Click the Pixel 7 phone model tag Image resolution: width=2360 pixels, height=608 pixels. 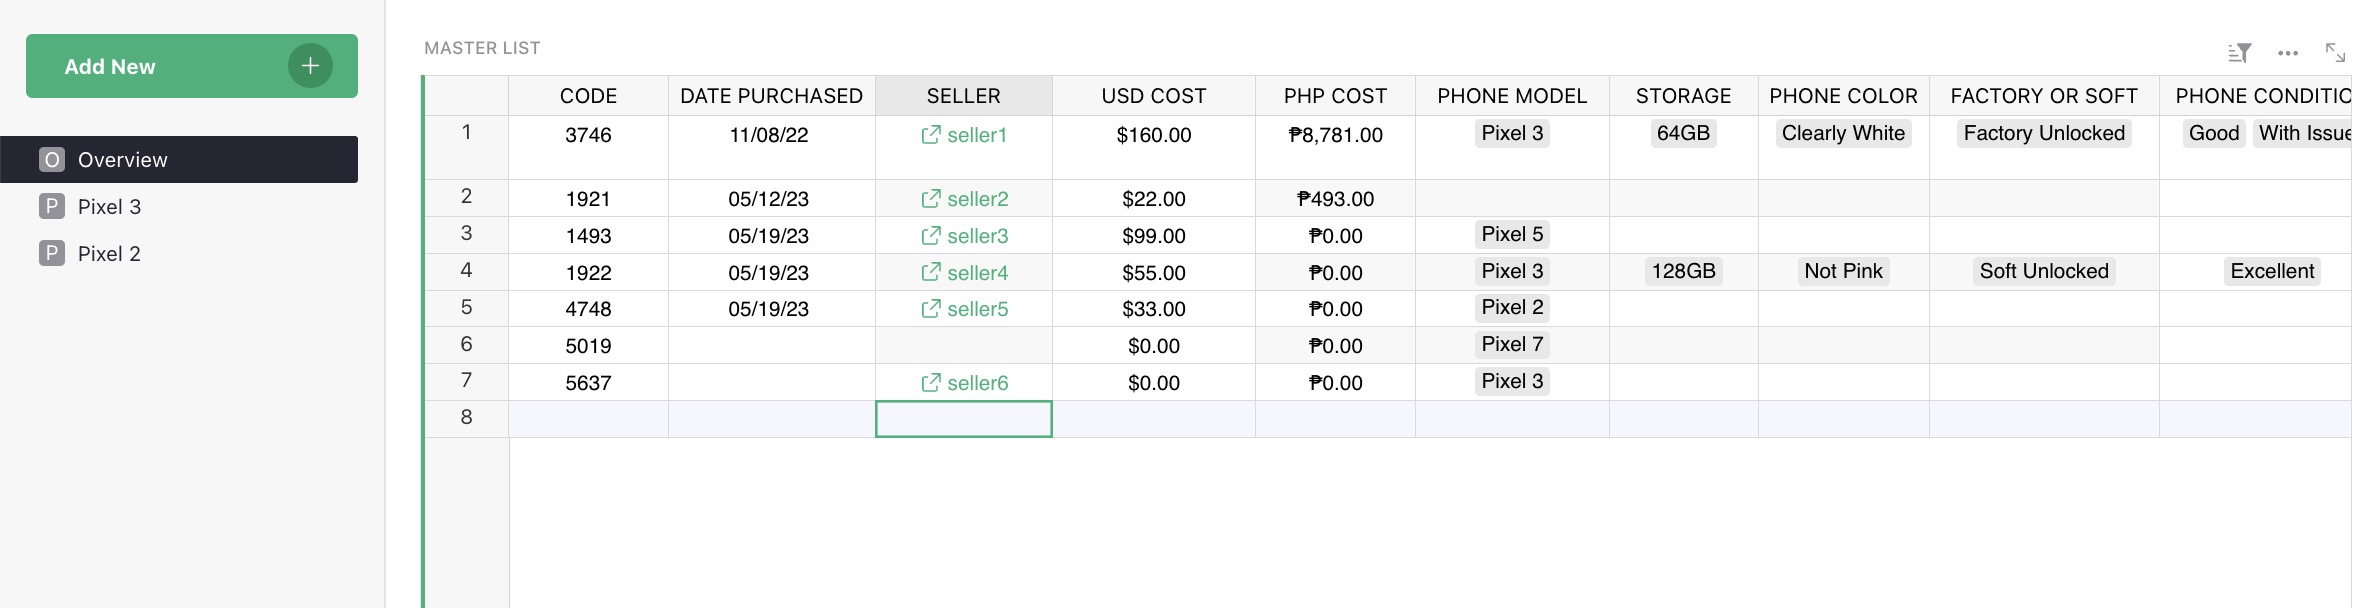[x=1512, y=344]
